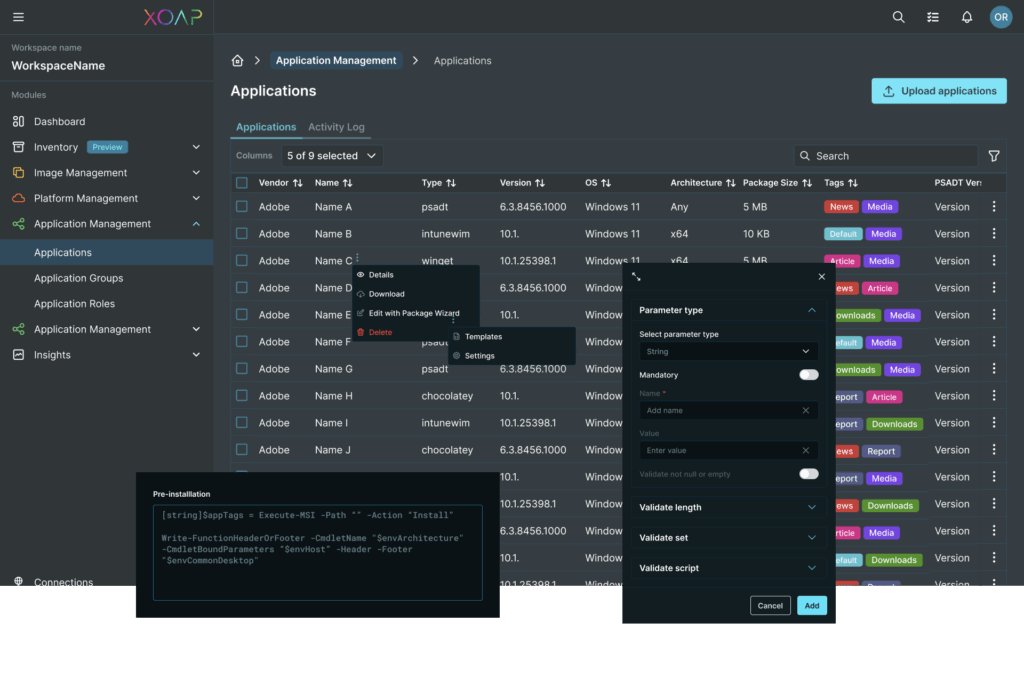
Task: Check the select-all checkbox in the table header
Action: (241, 183)
